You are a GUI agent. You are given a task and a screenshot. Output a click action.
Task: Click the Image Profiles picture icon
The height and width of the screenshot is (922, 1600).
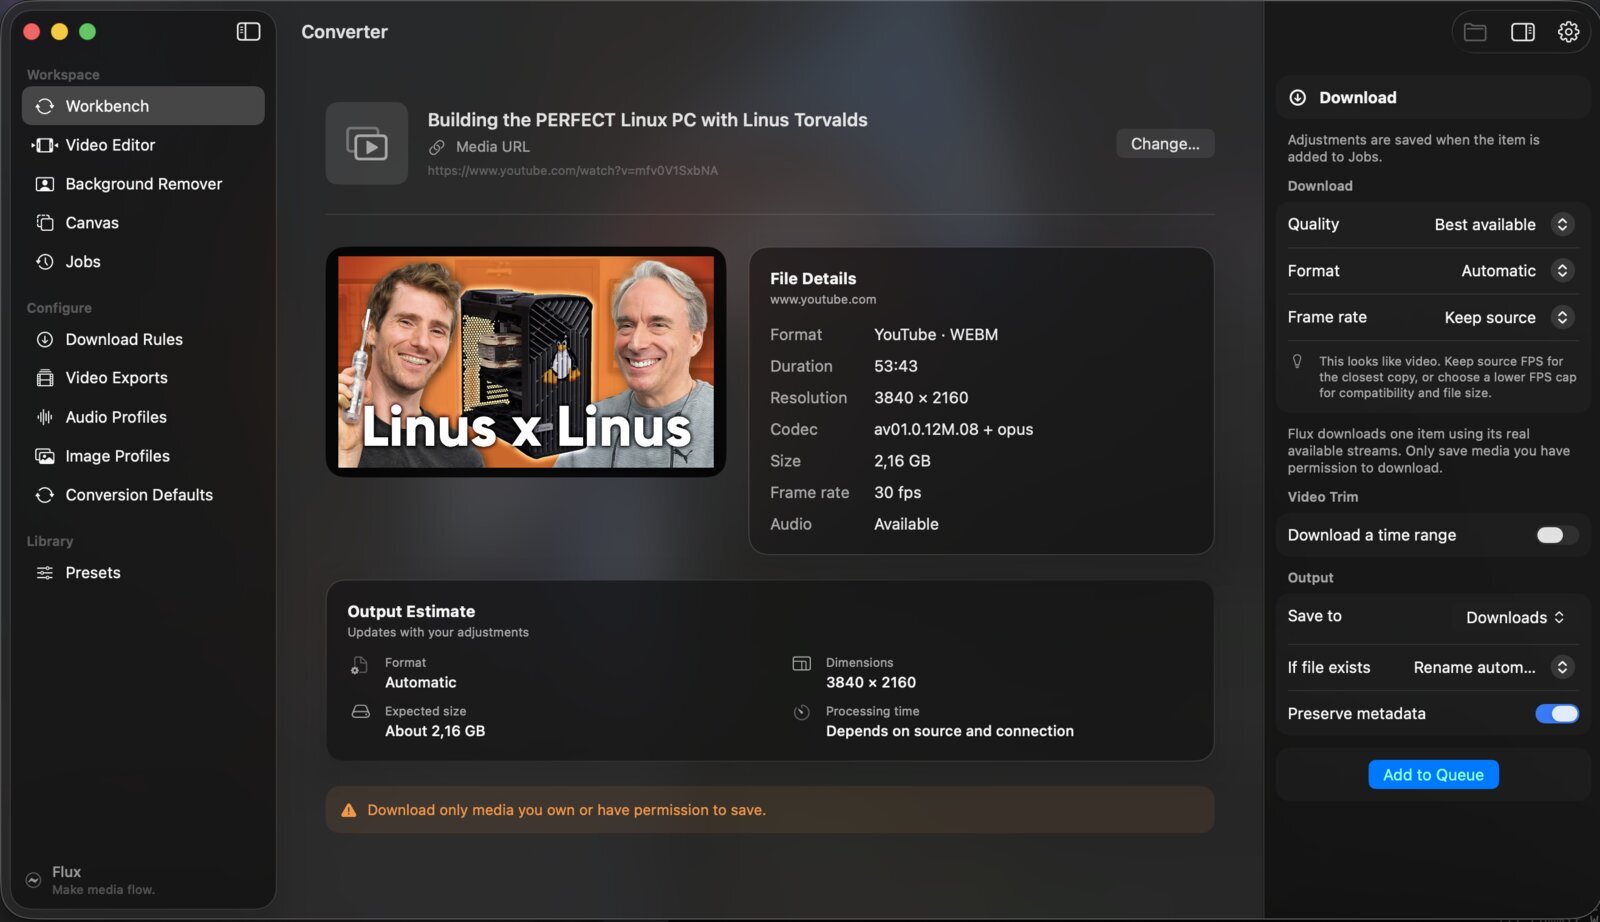45,456
